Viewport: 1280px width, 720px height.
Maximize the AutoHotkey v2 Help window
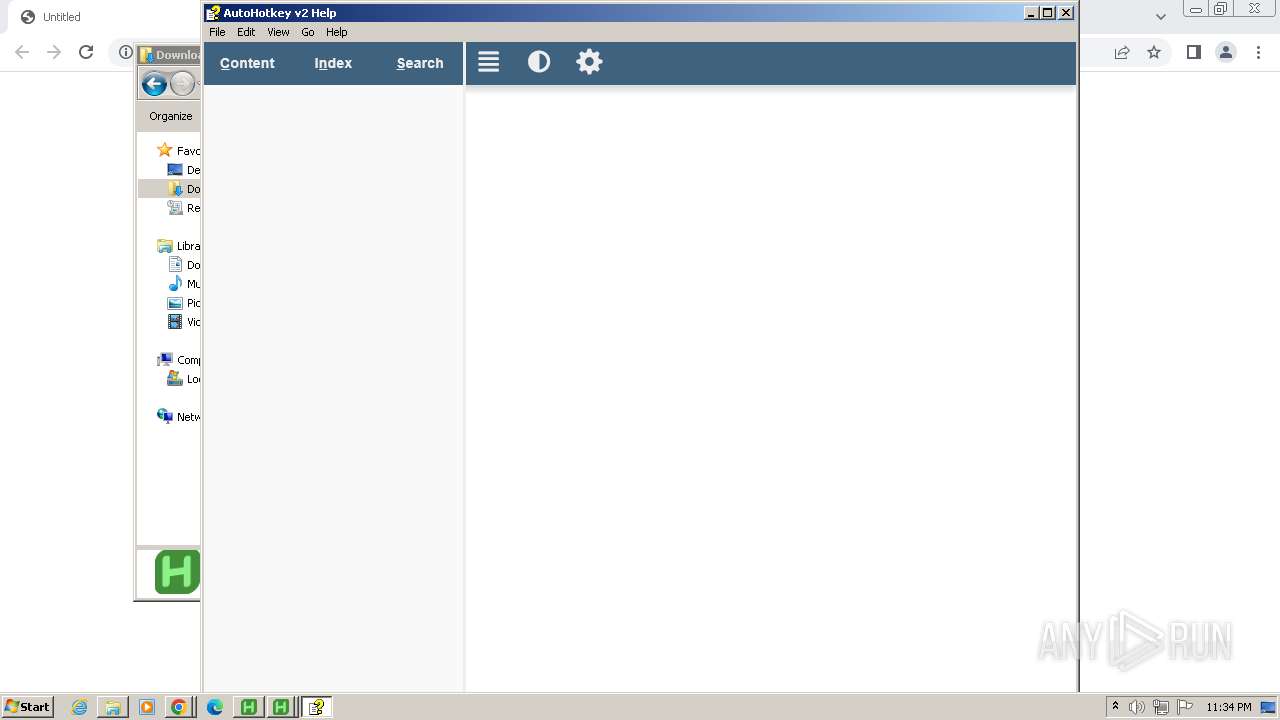point(1048,13)
